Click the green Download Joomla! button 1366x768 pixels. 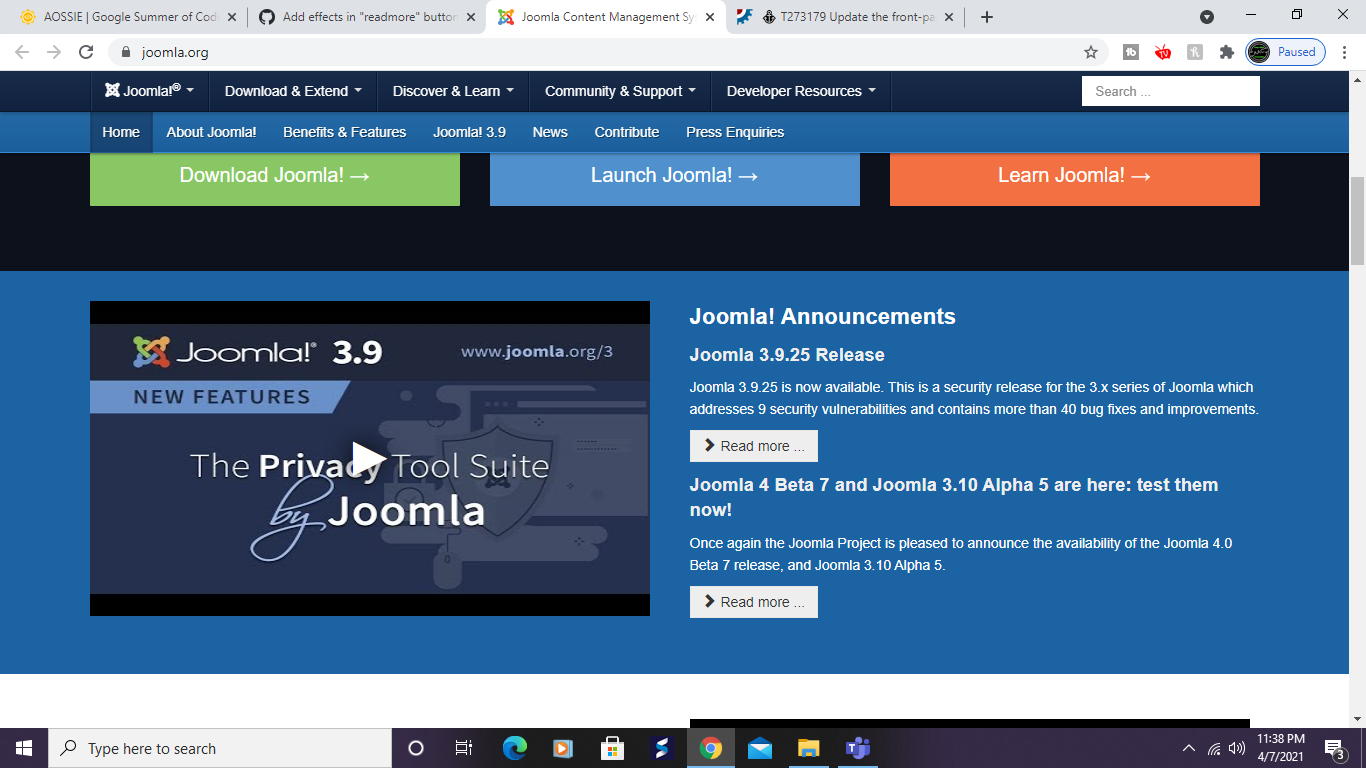pos(275,178)
